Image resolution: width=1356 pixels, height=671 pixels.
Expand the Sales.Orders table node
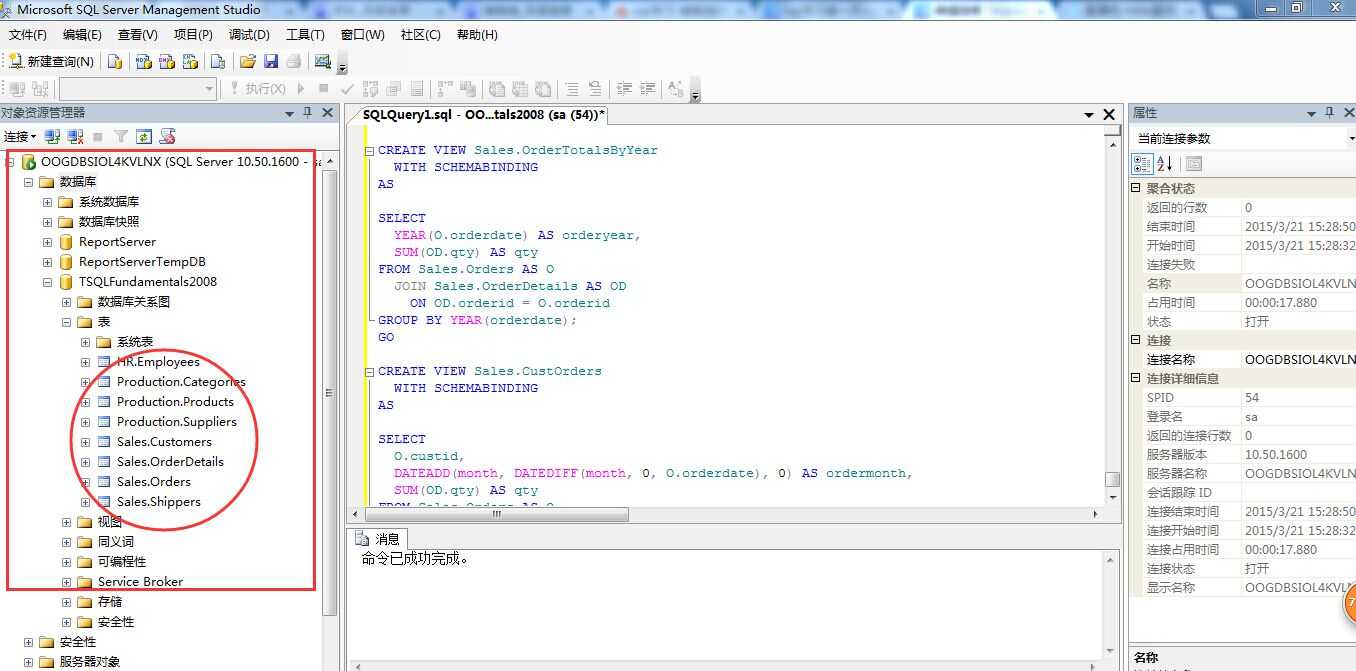point(85,482)
